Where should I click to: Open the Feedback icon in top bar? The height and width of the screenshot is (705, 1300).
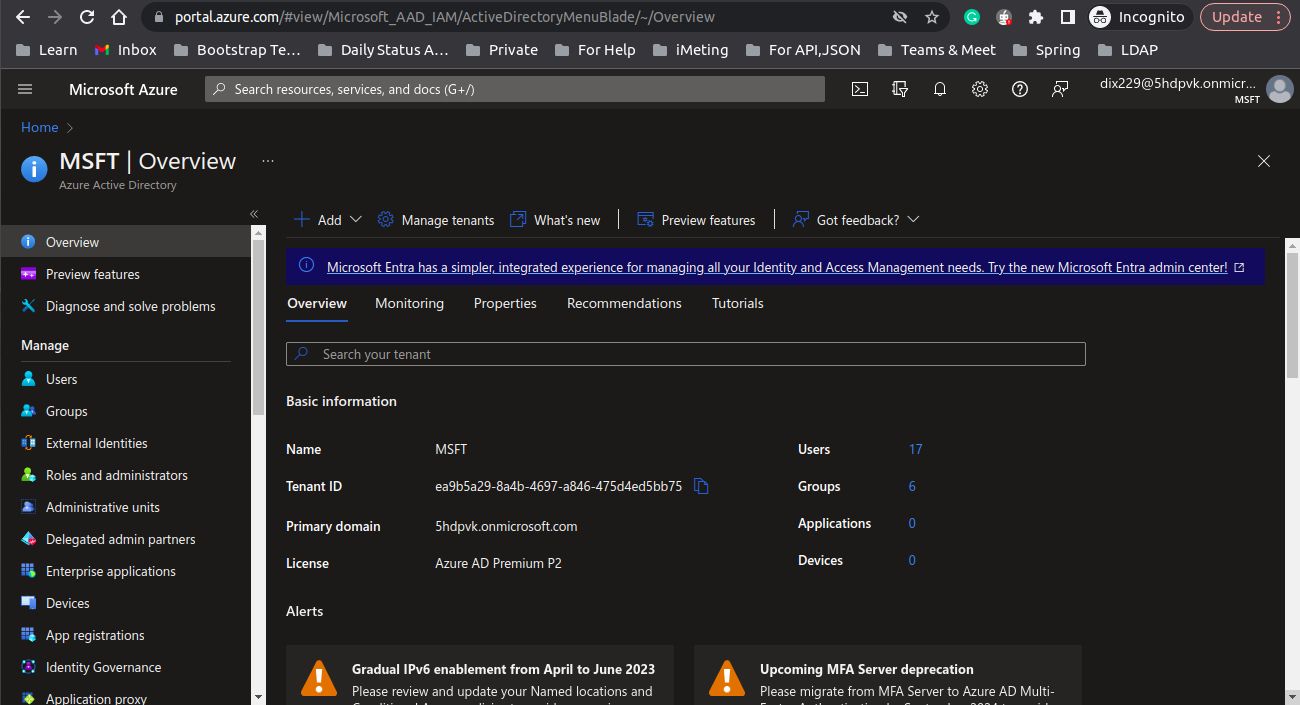1060,89
